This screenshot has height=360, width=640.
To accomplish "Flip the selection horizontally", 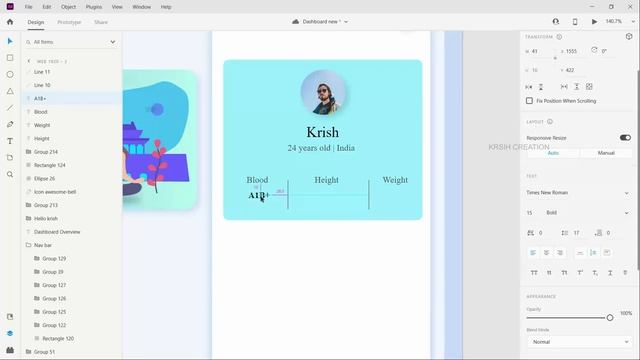I will 529,87.
